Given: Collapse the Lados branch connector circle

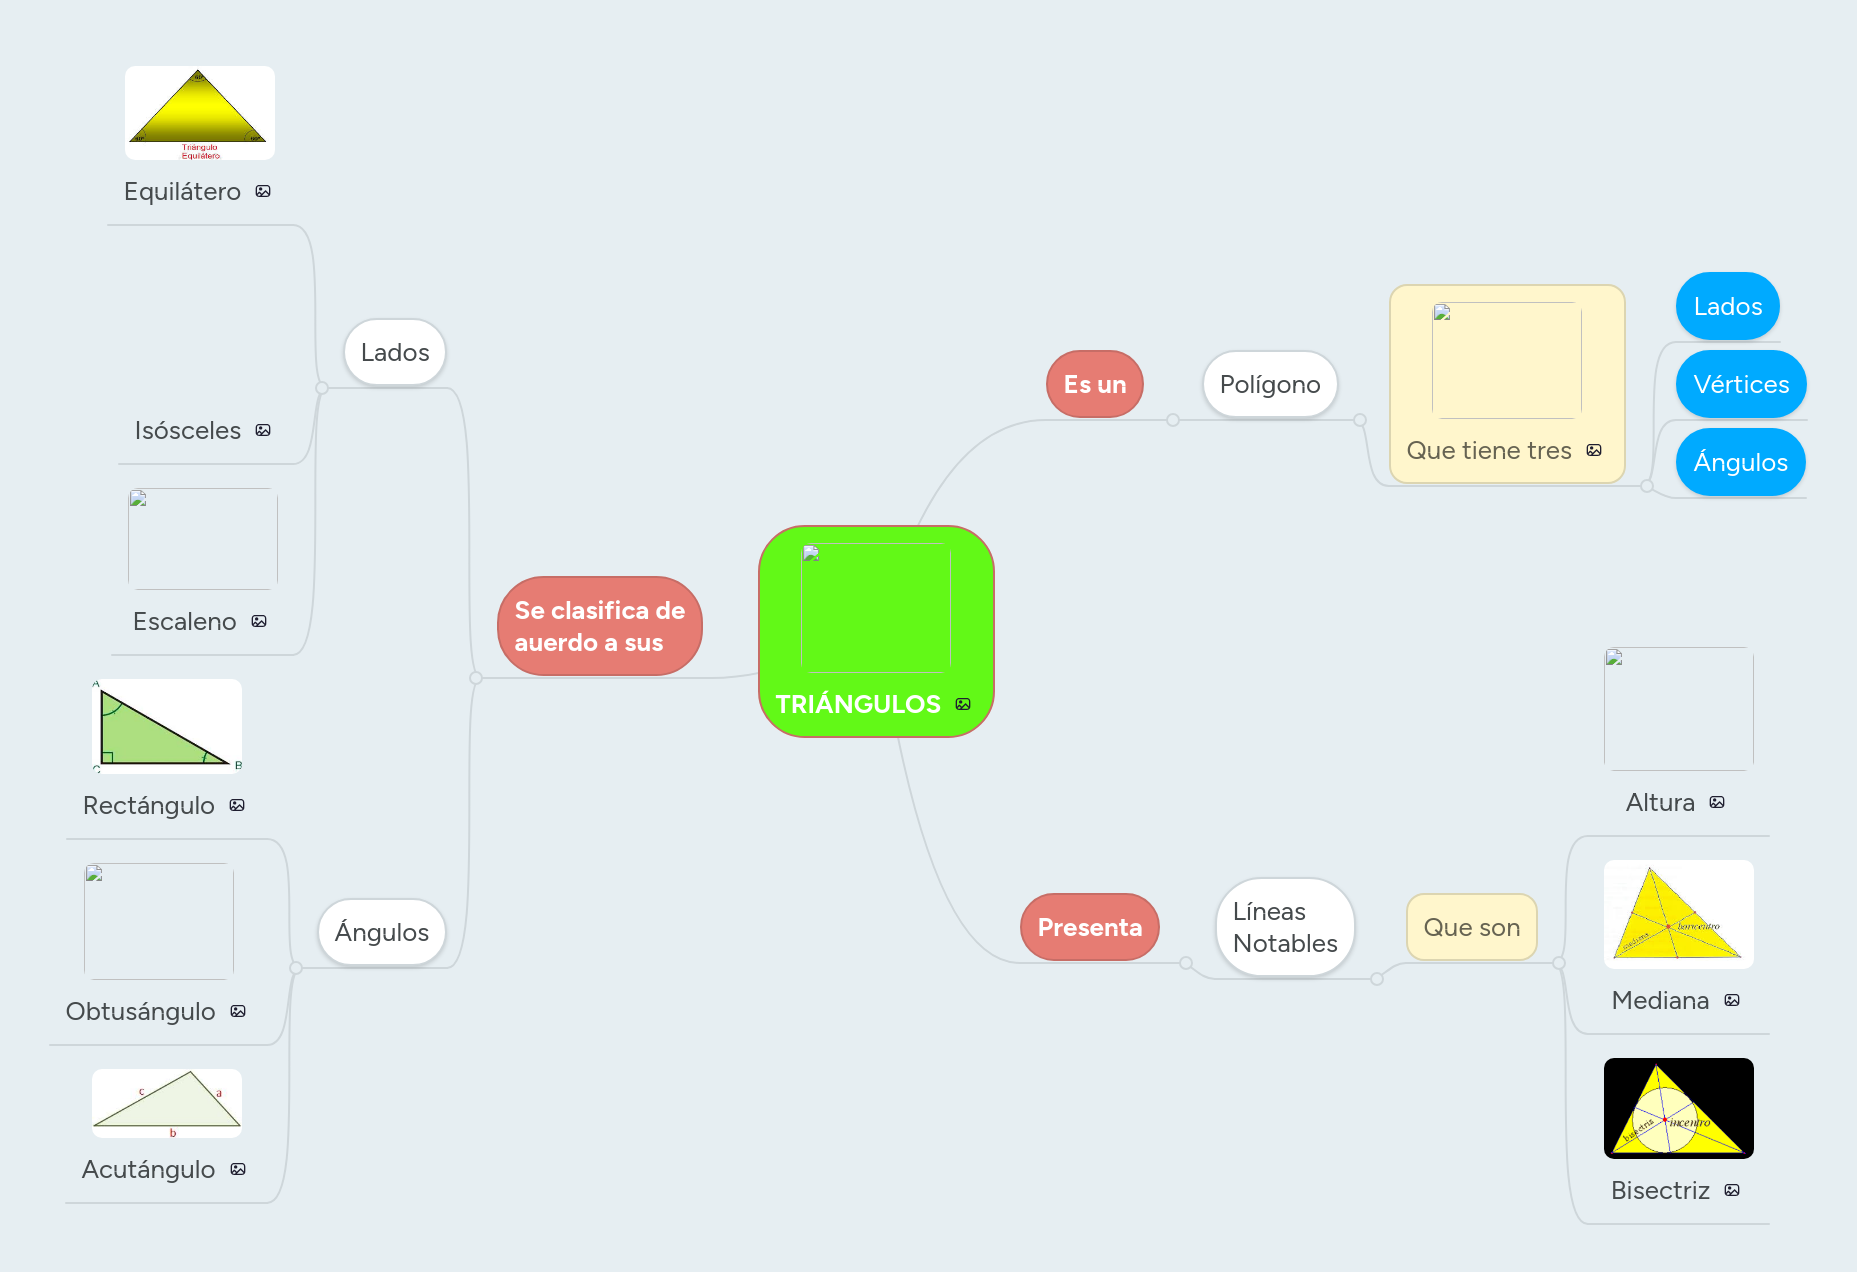Looking at the screenshot, I should click(x=322, y=388).
